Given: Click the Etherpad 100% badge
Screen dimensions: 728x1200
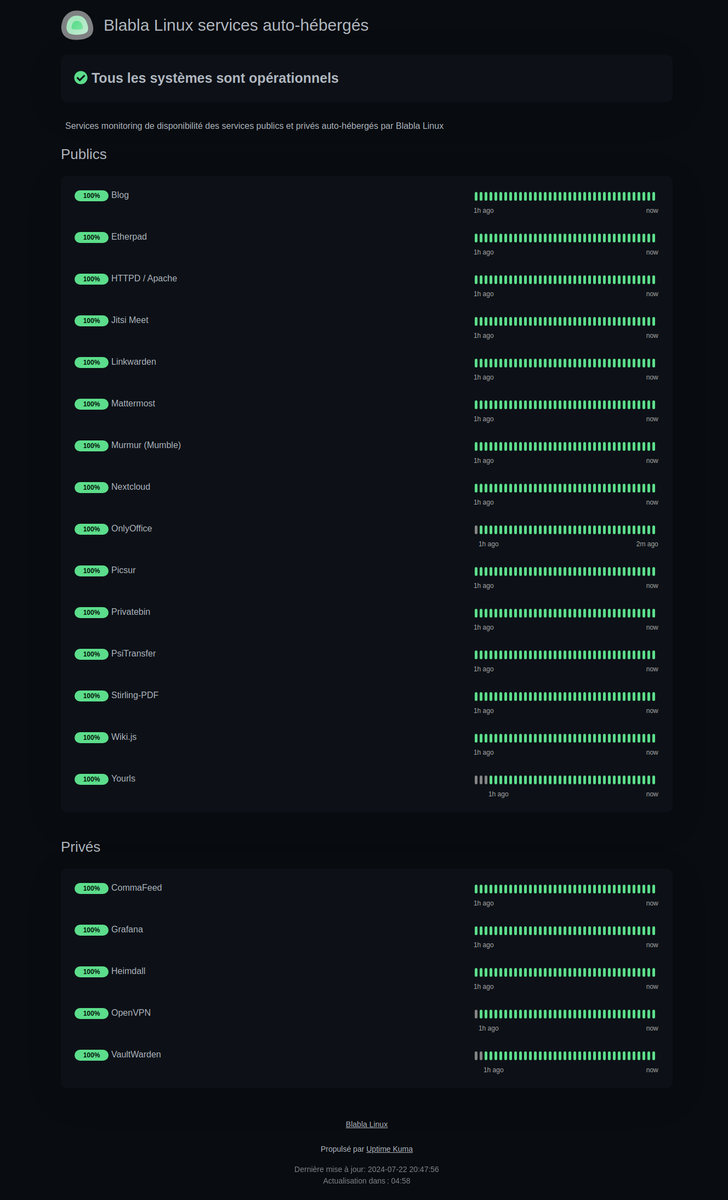Looking at the screenshot, I should (91, 238).
